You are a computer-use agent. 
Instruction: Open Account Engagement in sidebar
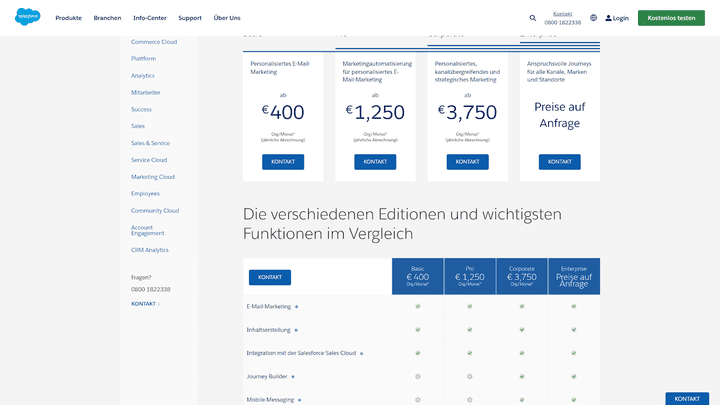coord(147,230)
